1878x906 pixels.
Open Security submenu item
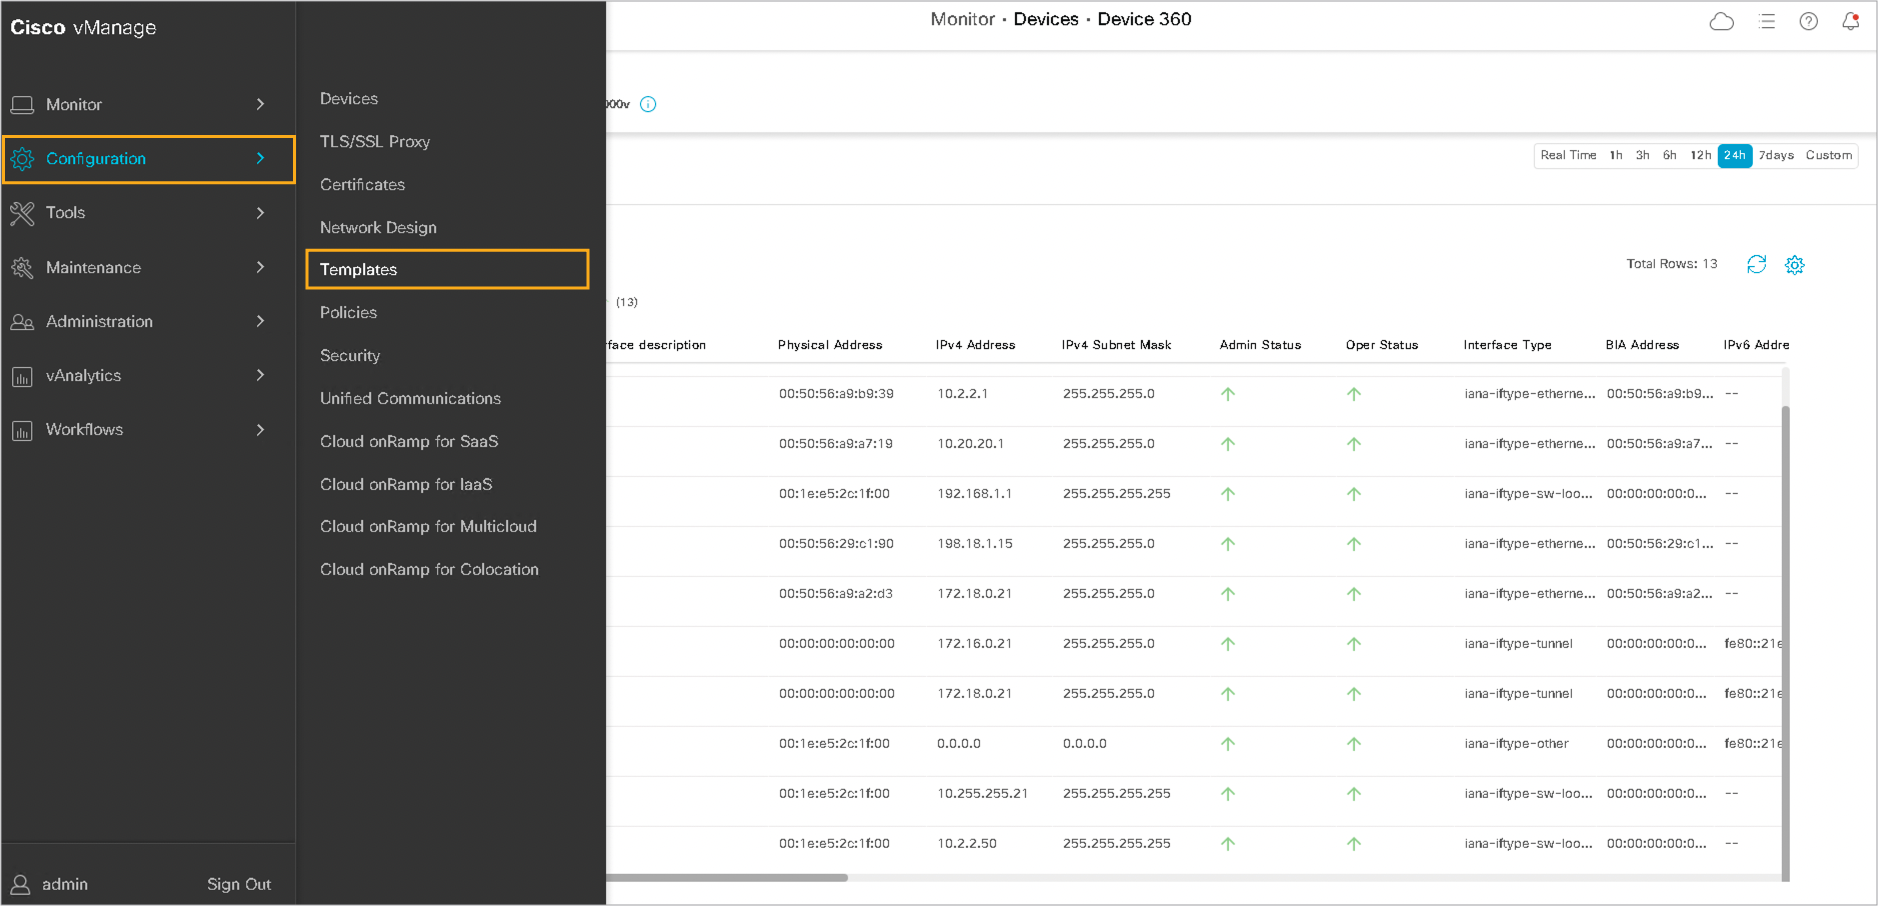point(350,356)
